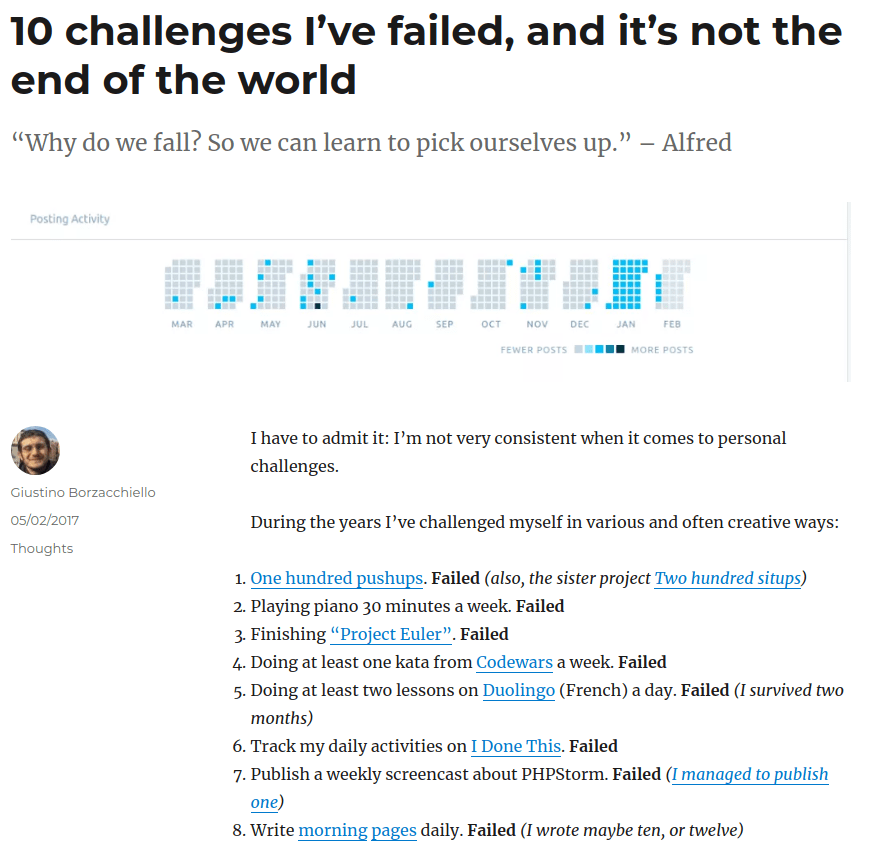Image resolution: width=873 pixels, height=841 pixels.
Task: Click the Posting Activity heatmap image
Action: pos(429,291)
